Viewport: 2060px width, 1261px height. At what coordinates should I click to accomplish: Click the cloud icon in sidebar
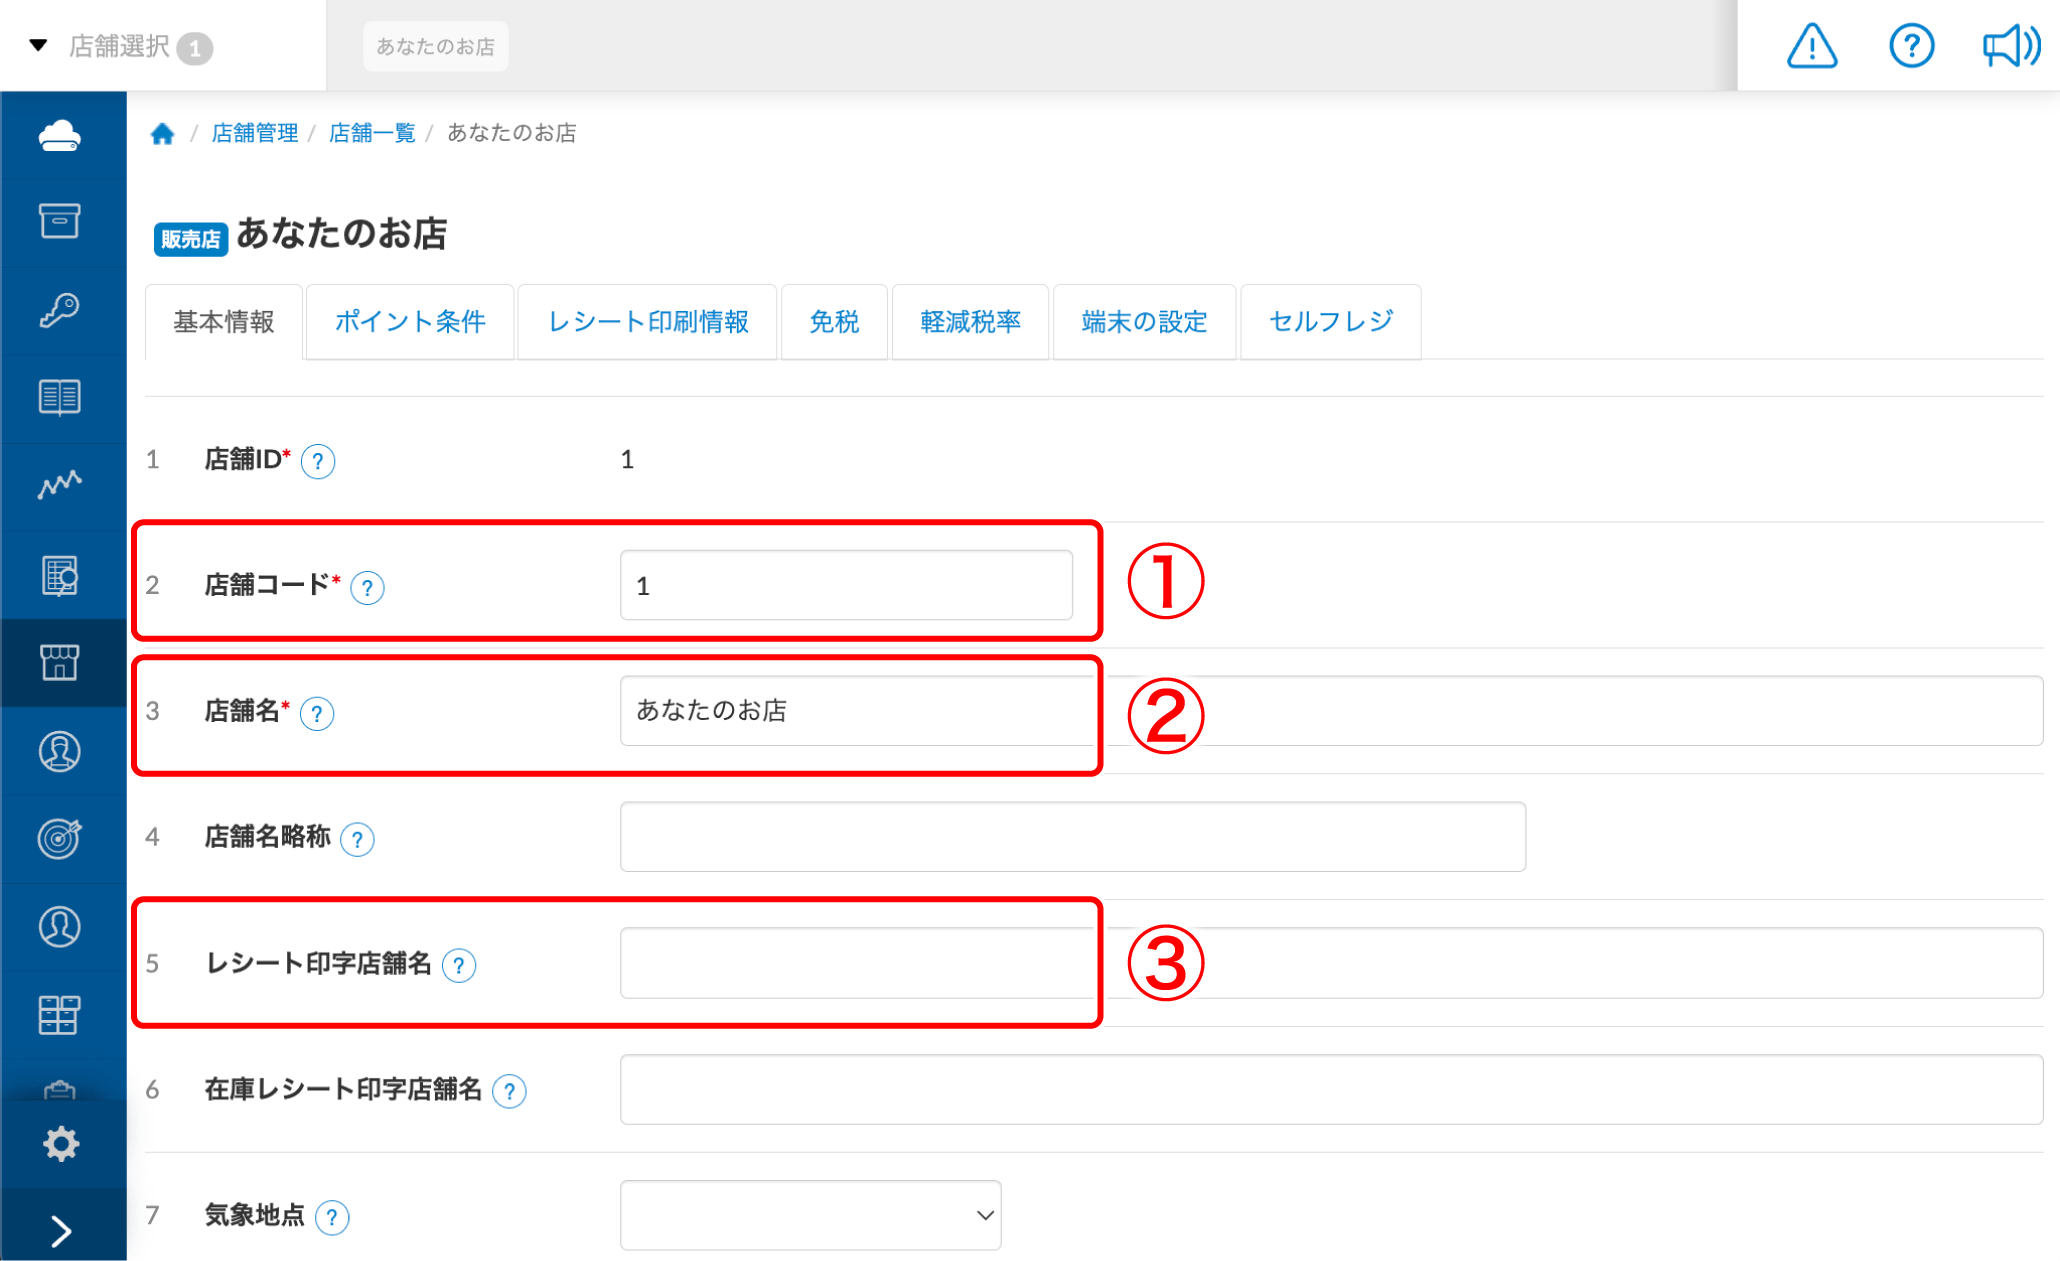[x=60, y=135]
